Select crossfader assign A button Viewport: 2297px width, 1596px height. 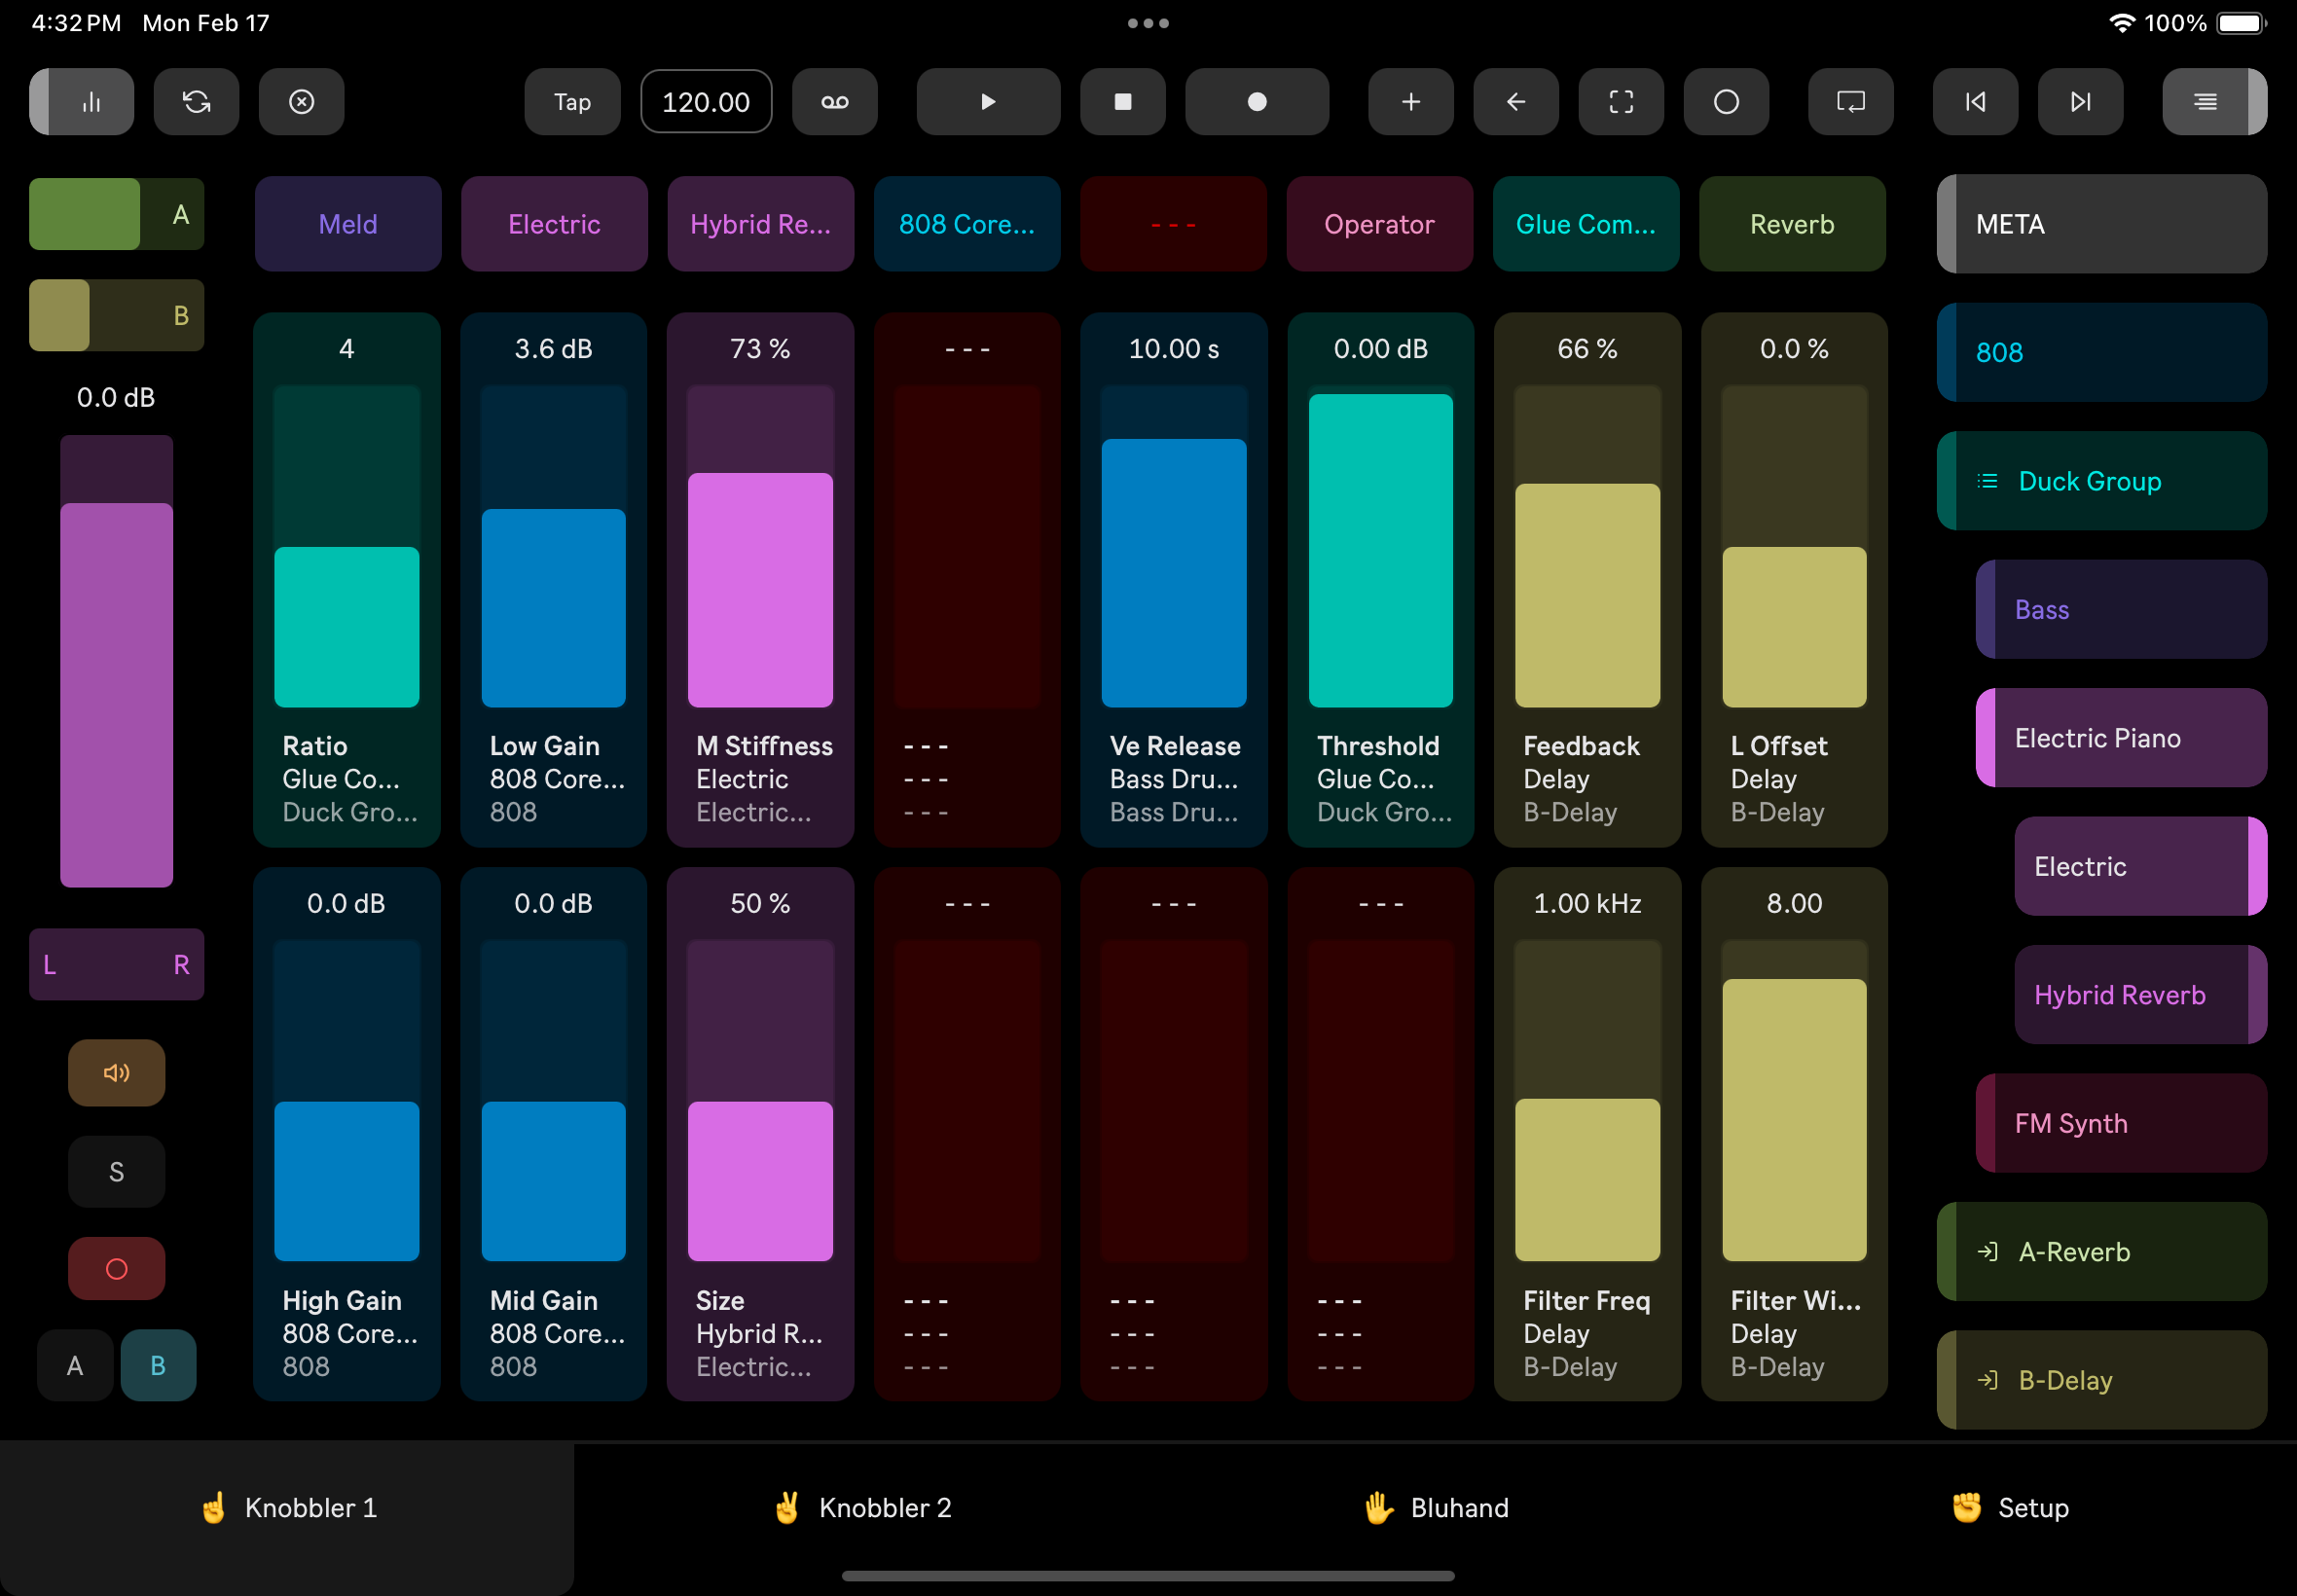click(x=75, y=1365)
